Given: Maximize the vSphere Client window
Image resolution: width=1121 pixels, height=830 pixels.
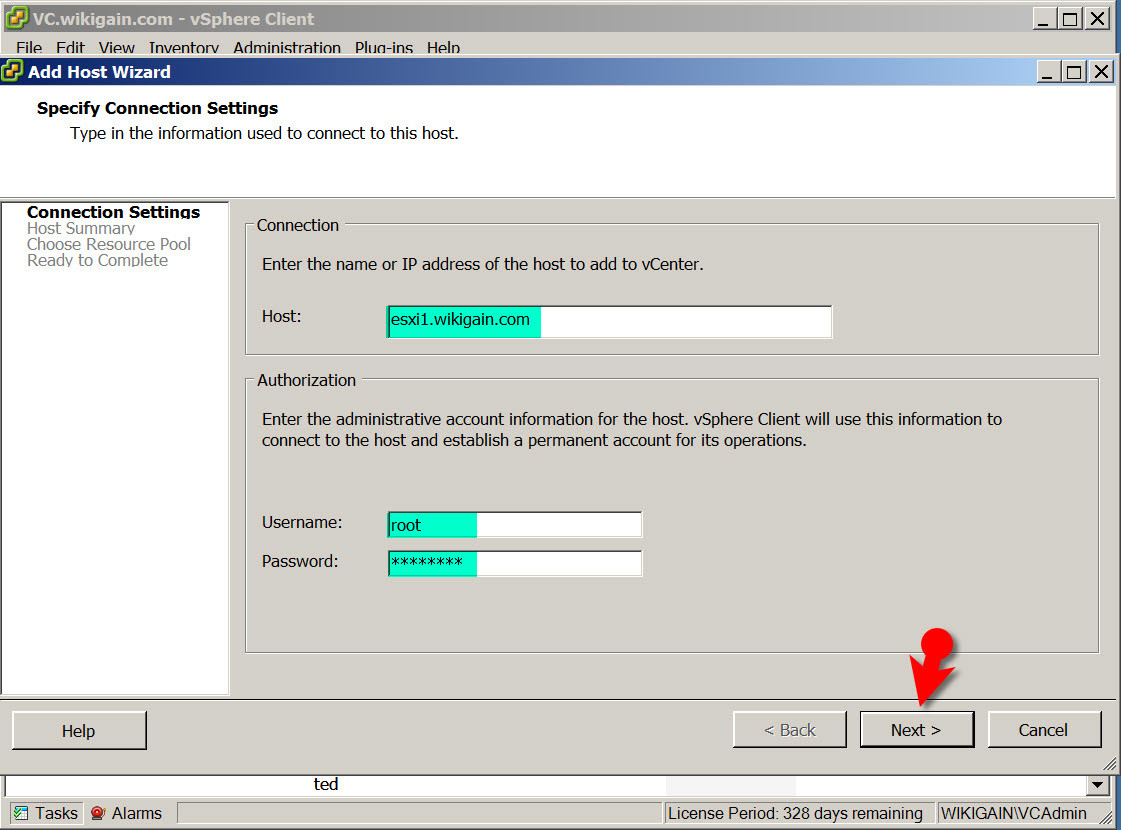Looking at the screenshot, I should pos(1070,19).
